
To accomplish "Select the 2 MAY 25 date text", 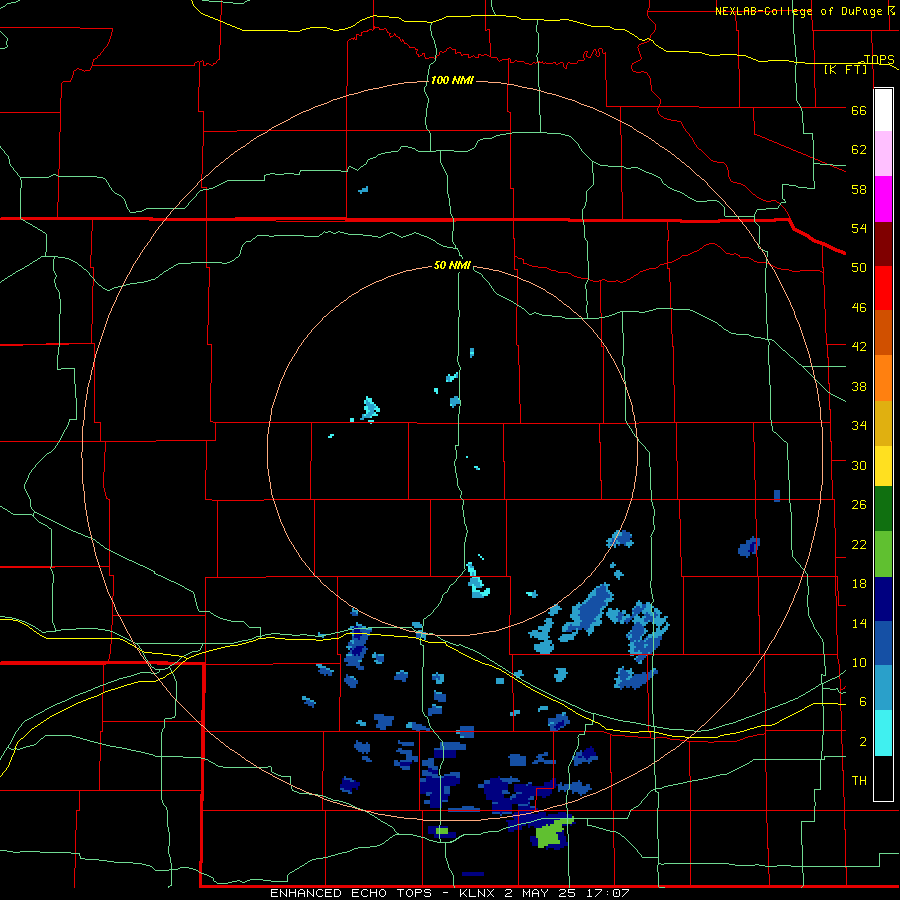I will (541, 893).
